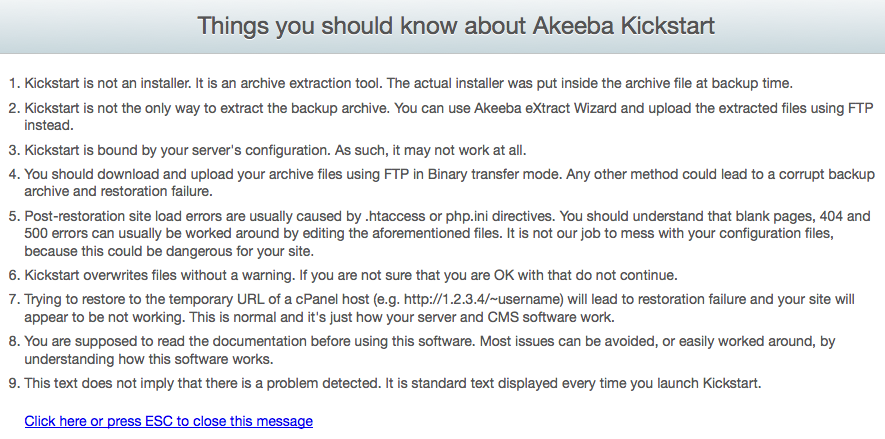Select item 1 about Kickstart not being an installer

(409, 84)
